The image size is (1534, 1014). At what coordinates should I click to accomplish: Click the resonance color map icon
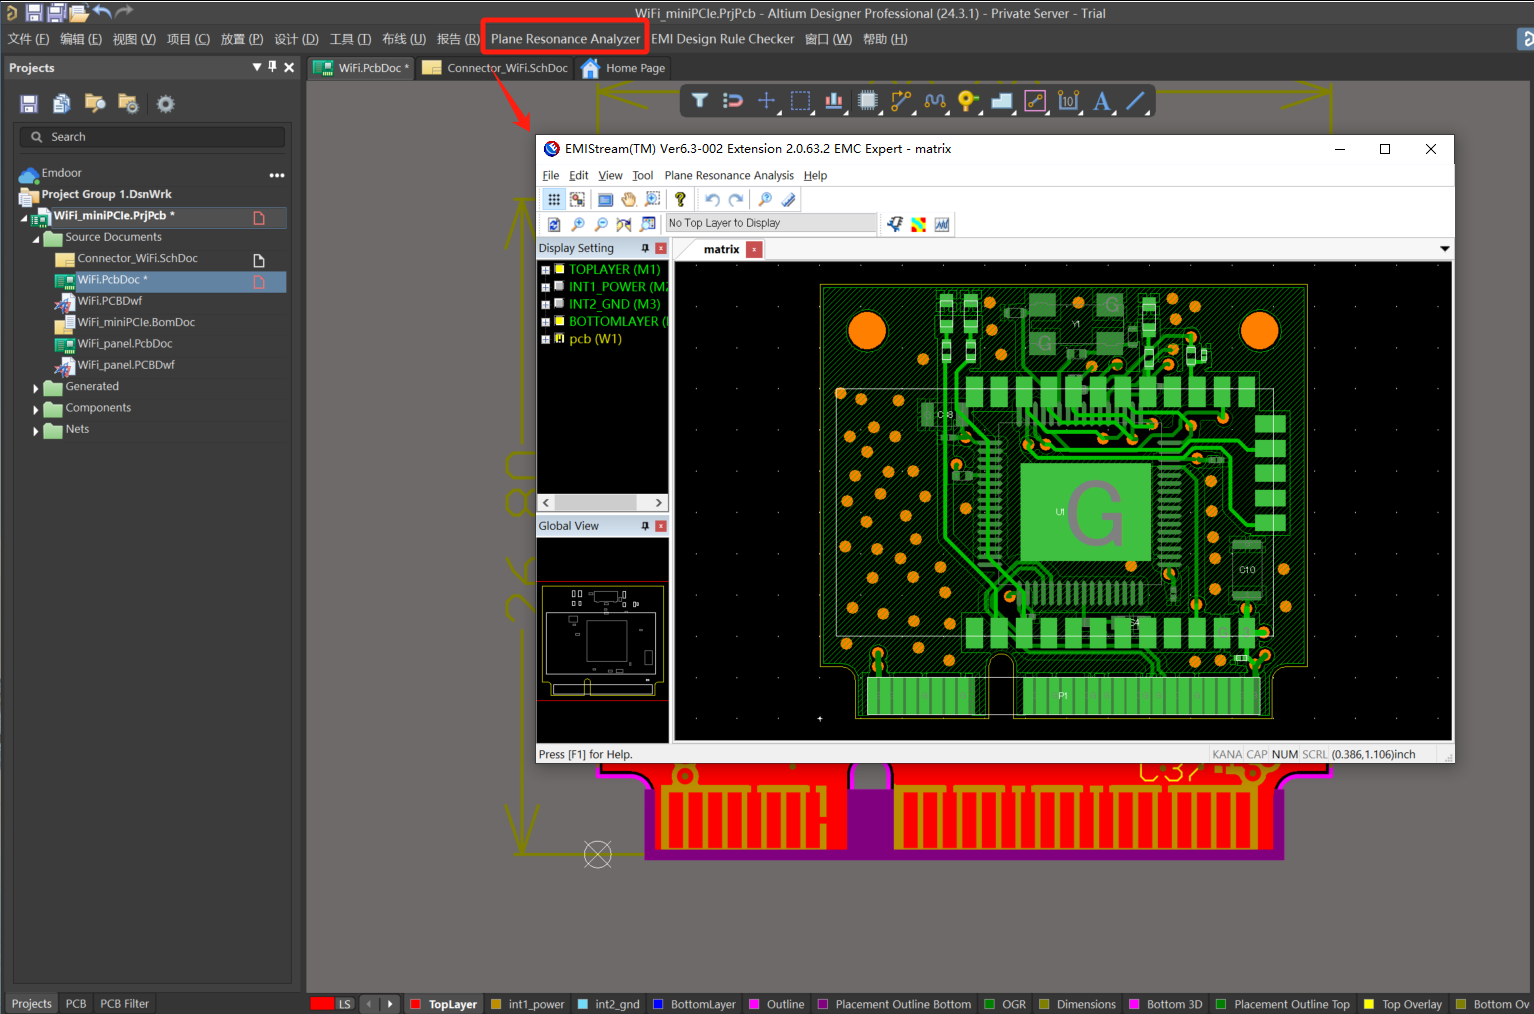pos(918,224)
